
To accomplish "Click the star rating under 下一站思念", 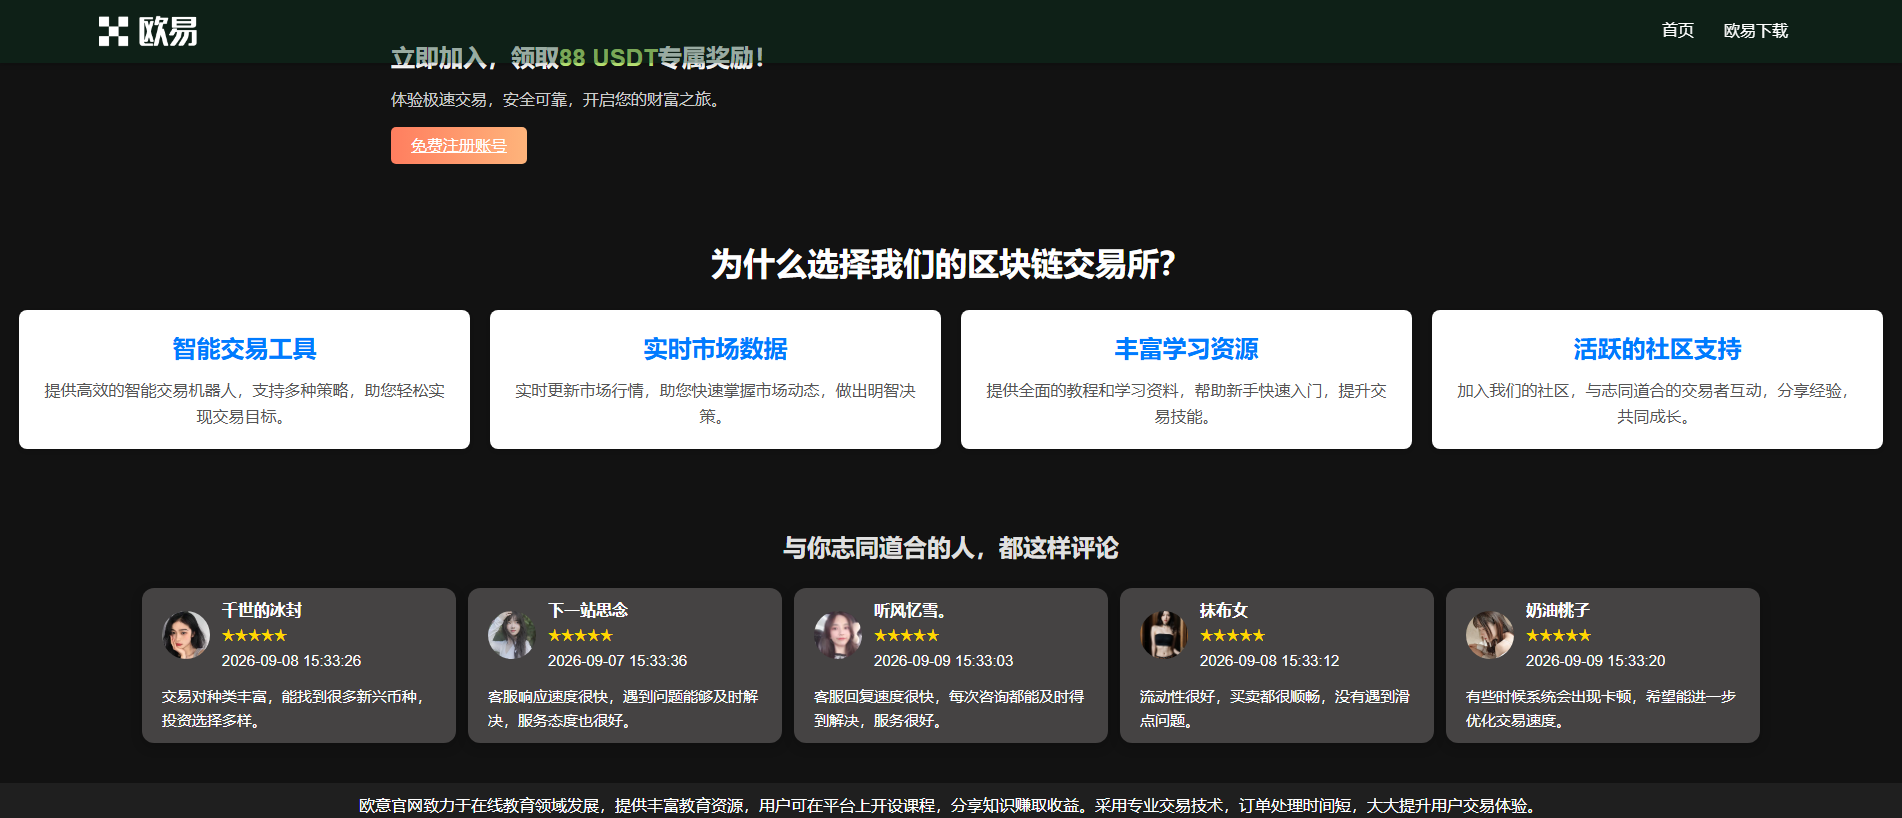I will (x=580, y=636).
